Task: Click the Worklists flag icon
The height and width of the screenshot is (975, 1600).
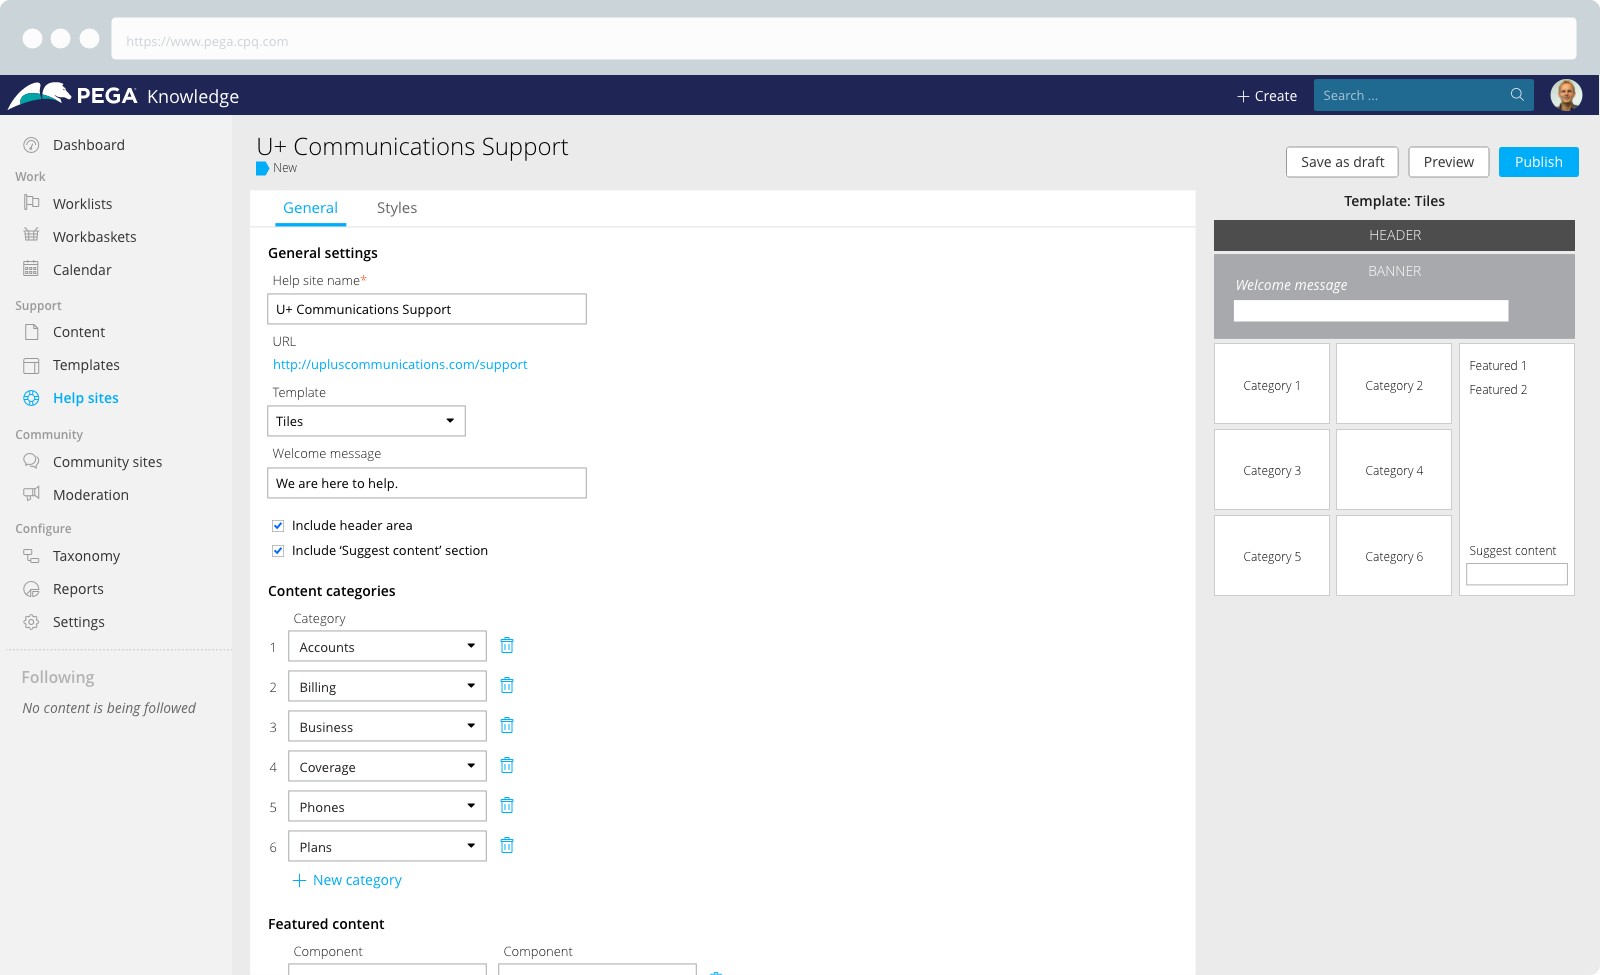Action: pyautogui.click(x=31, y=203)
